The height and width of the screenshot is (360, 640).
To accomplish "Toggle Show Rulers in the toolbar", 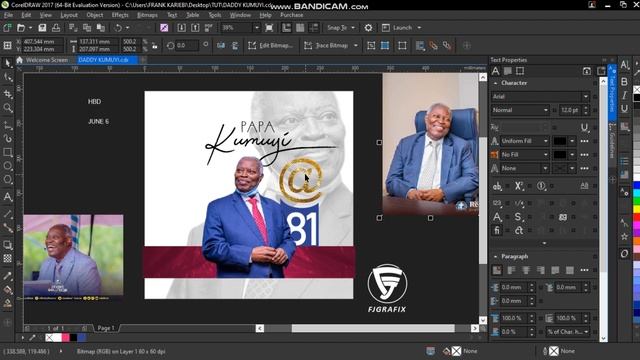I will coord(286,28).
